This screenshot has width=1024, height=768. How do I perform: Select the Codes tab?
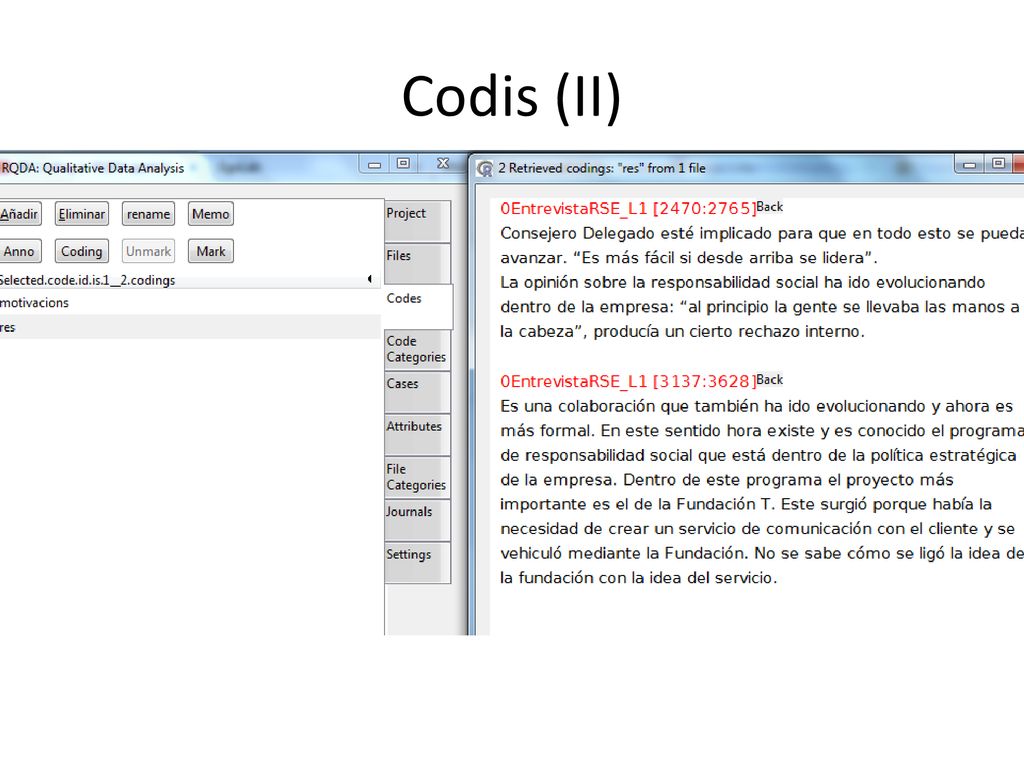418,306
